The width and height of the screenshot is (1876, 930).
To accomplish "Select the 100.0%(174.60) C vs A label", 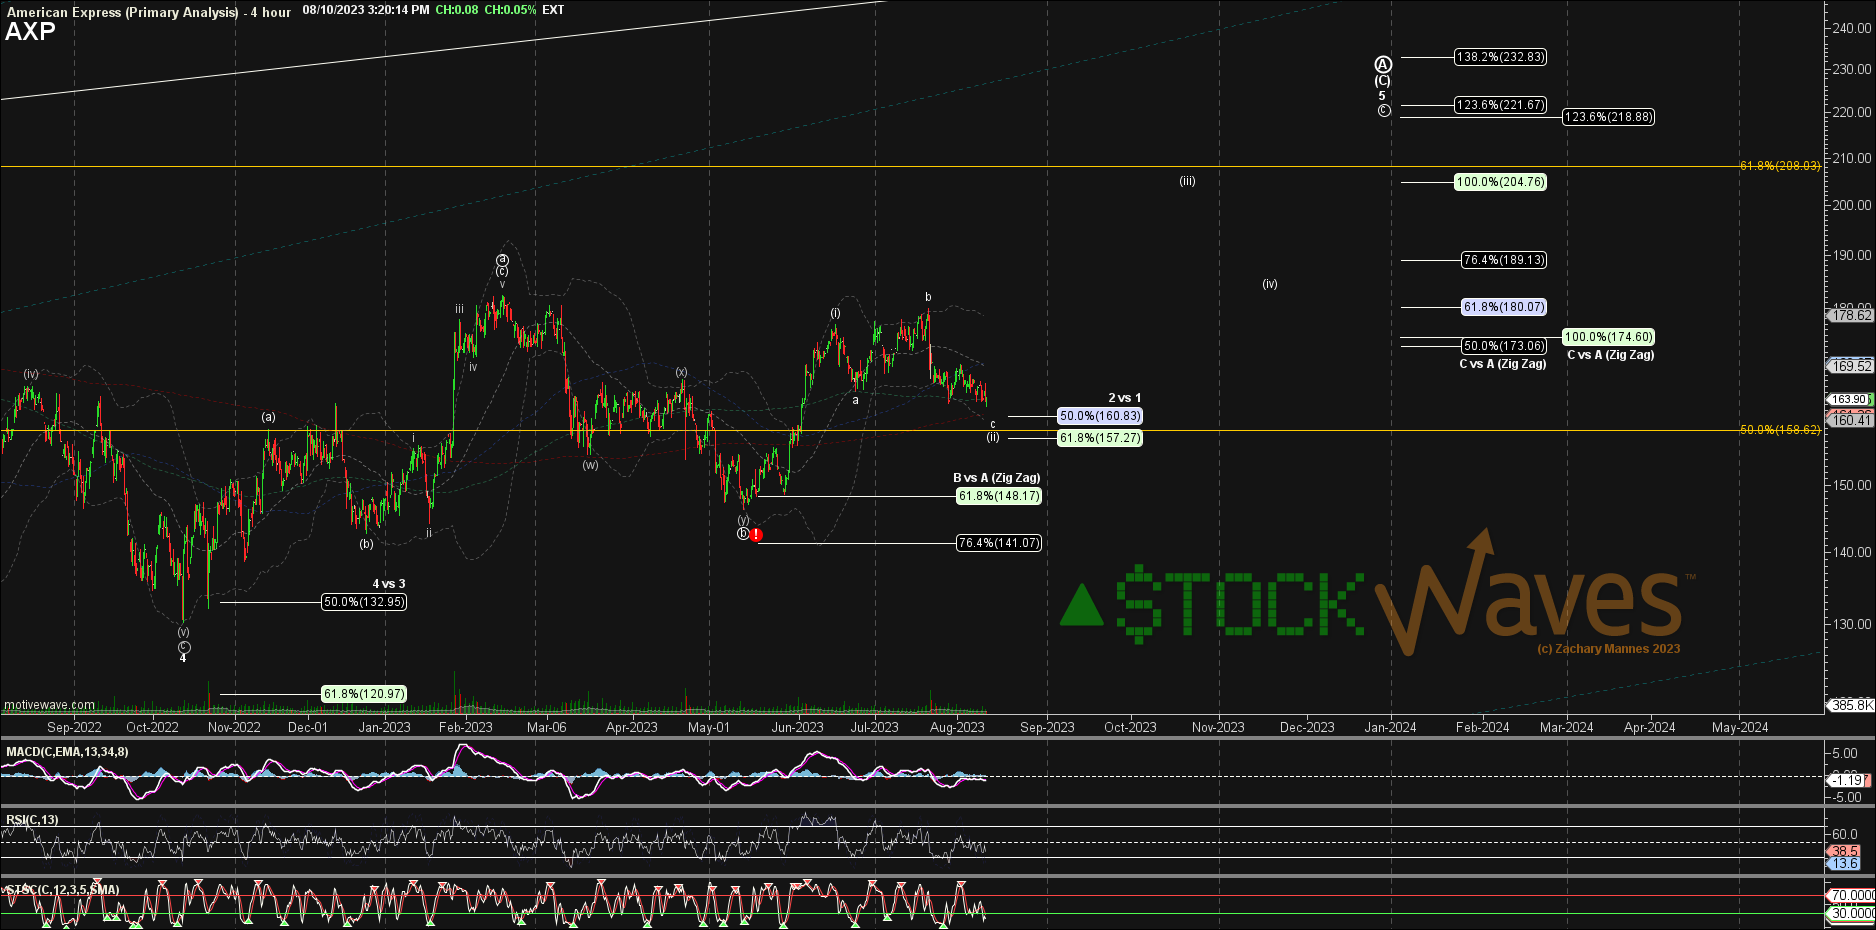I will tap(1608, 337).
